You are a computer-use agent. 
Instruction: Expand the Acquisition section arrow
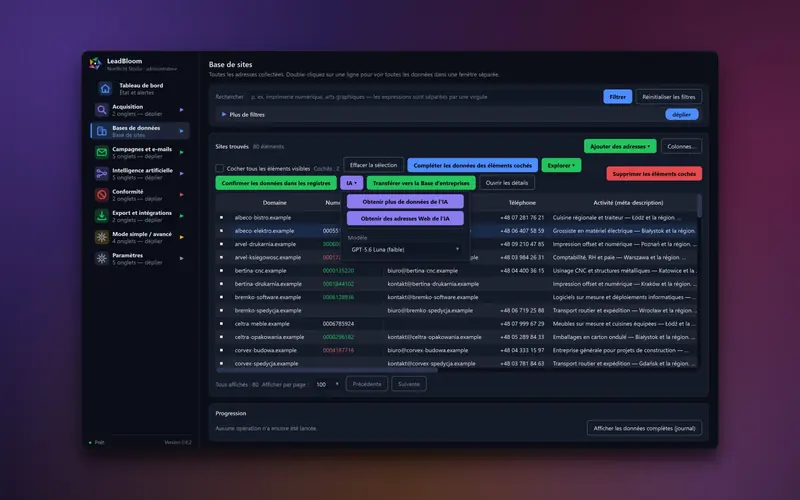pyautogui.click(x=181, y=110)
